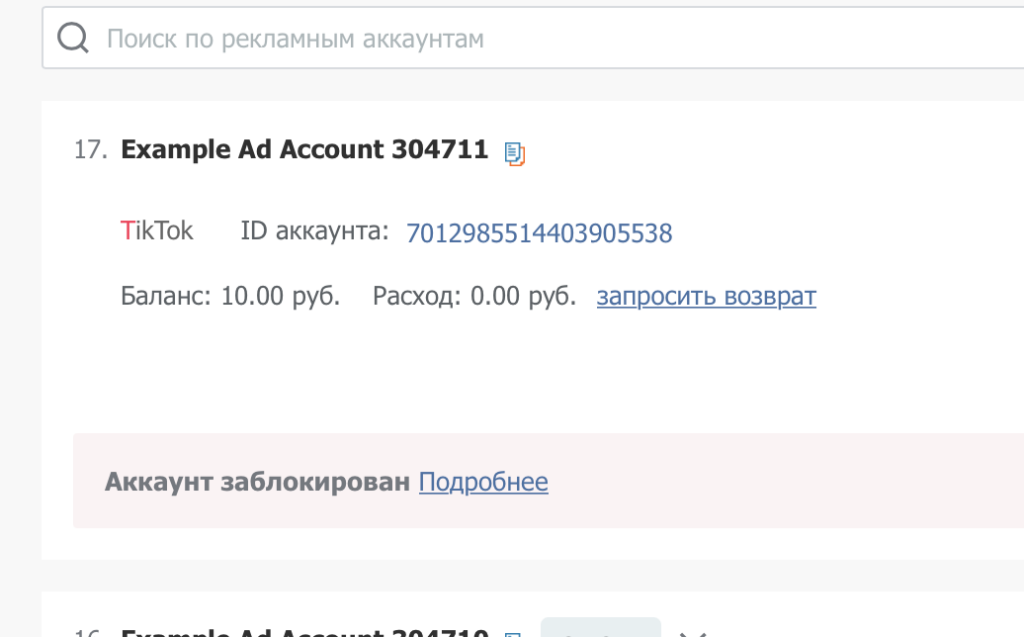Click the list number 17
Image resolution: width=1024 pixels, height=637 pixels.
click(90, 150)
